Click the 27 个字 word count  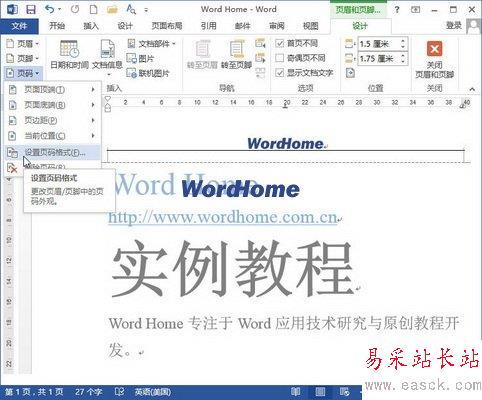point(88,392)
